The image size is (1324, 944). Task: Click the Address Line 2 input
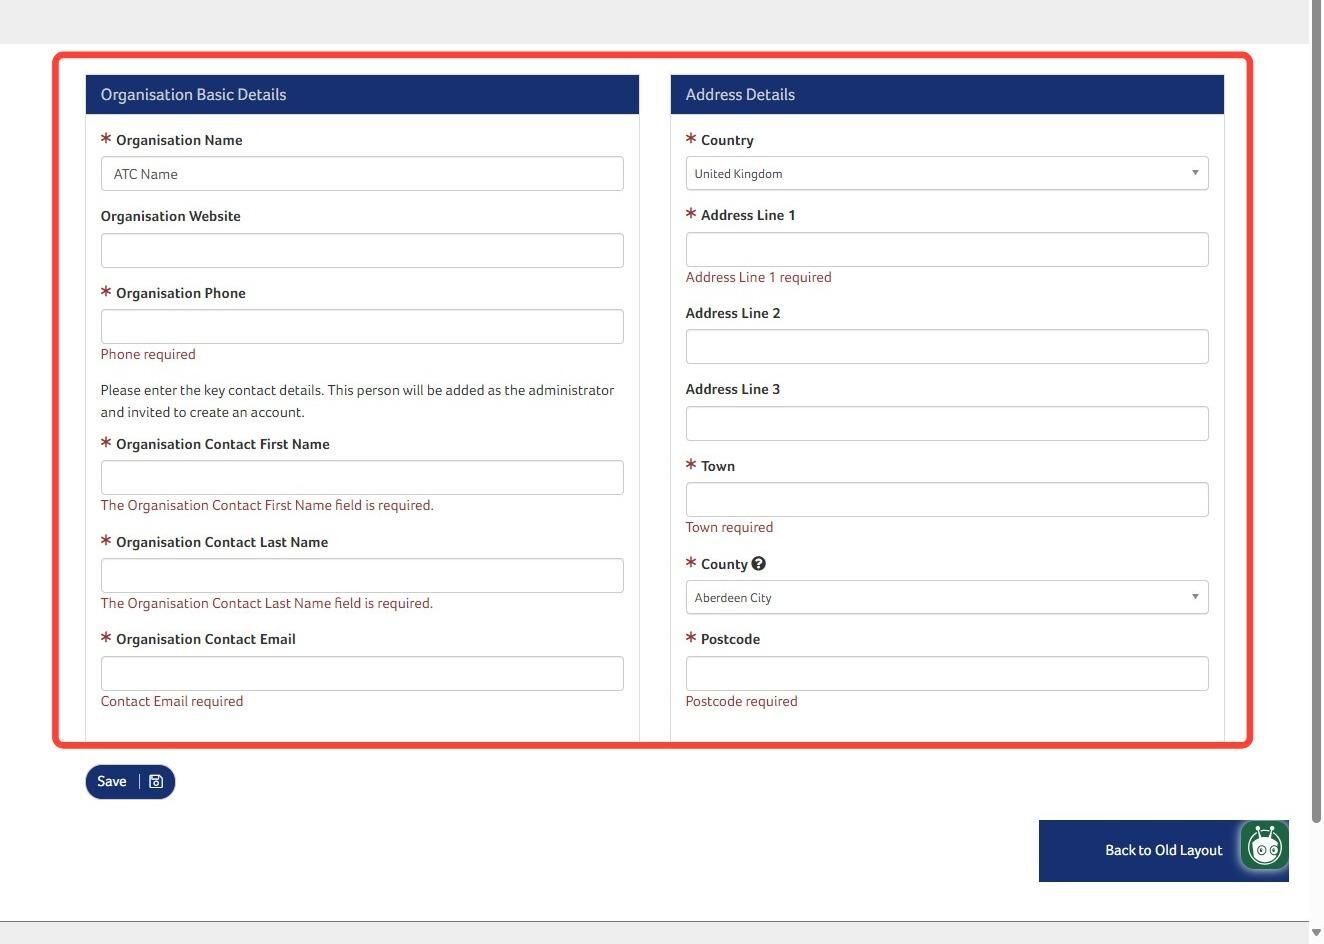[x=946, y=346]
